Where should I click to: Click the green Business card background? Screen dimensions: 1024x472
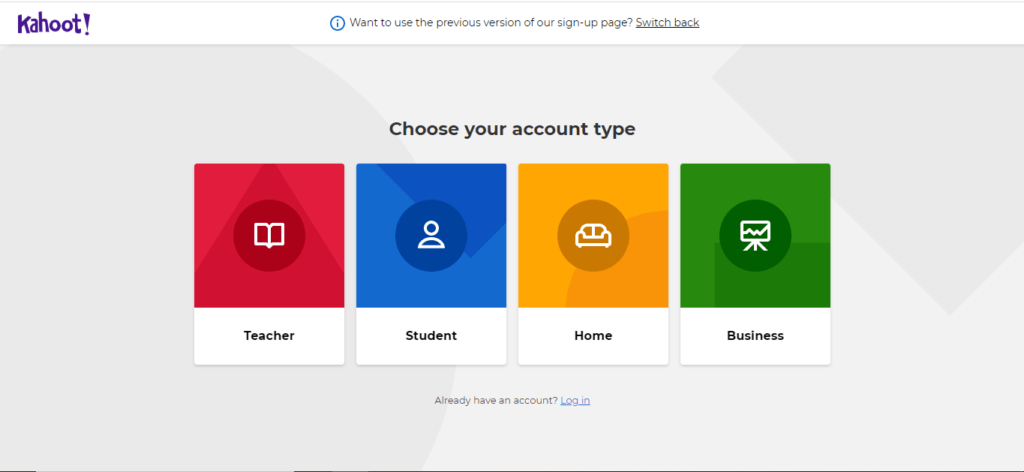[x=702, y=185]
